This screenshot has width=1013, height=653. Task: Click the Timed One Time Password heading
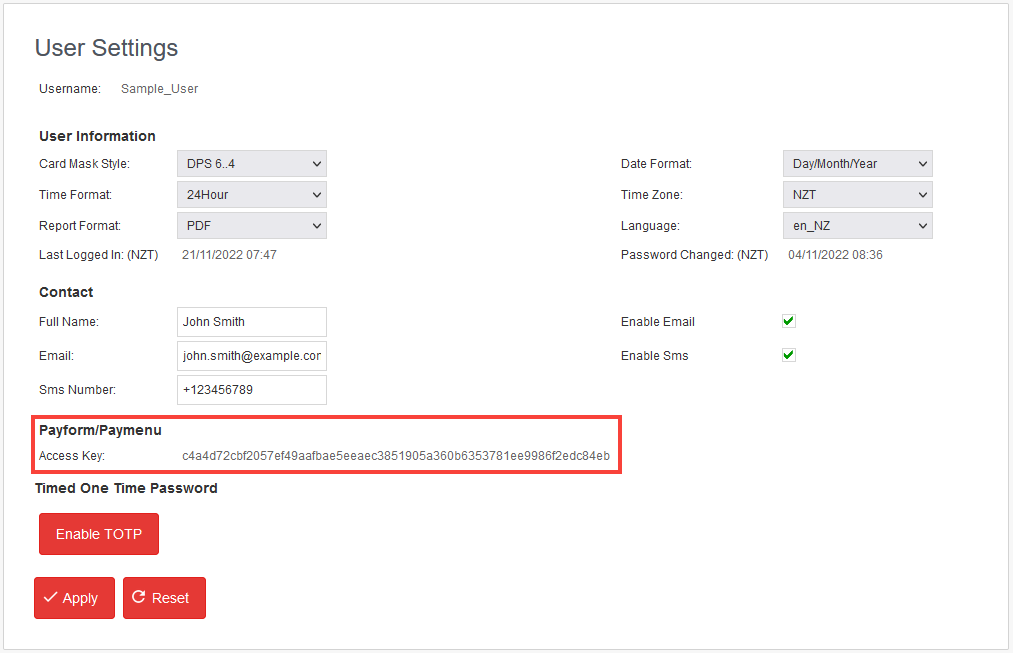(126, 488)
